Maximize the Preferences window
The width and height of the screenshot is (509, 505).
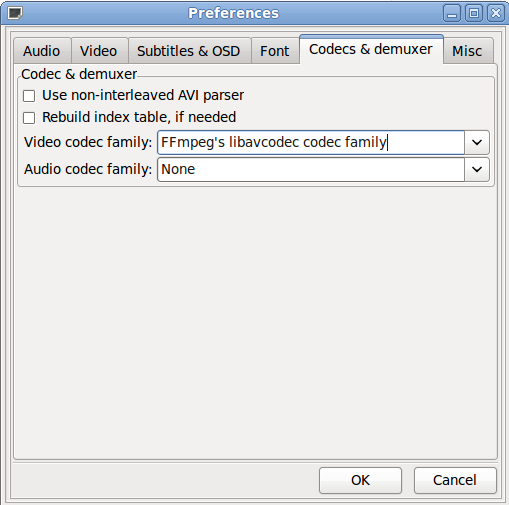(x=474, y=13)
